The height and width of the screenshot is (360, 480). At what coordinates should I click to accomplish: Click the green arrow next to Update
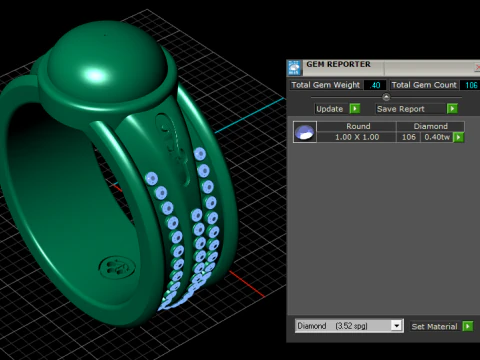coord(355,109)
